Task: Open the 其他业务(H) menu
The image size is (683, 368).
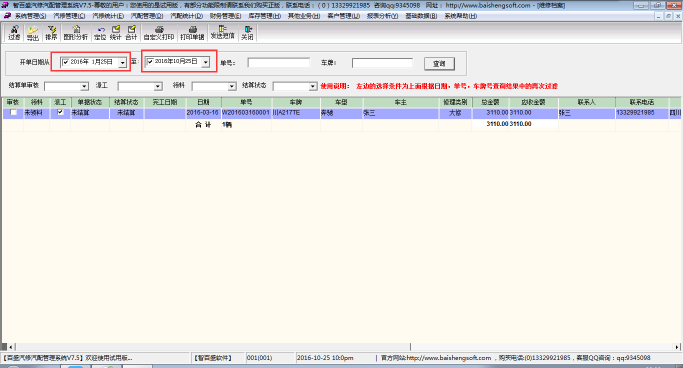Action: pos(304,16)
